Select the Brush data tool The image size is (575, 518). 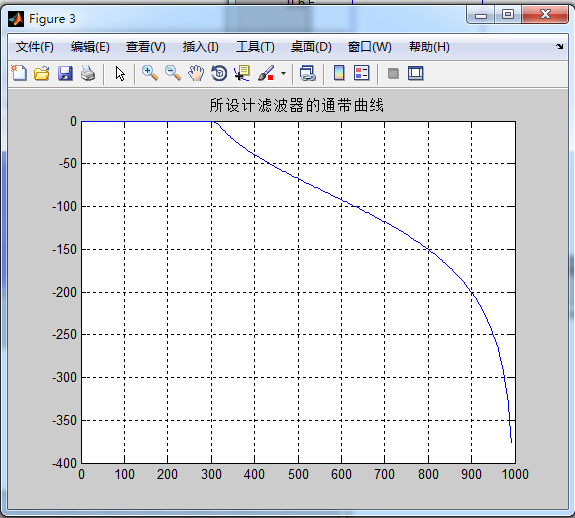click(266, 73)
